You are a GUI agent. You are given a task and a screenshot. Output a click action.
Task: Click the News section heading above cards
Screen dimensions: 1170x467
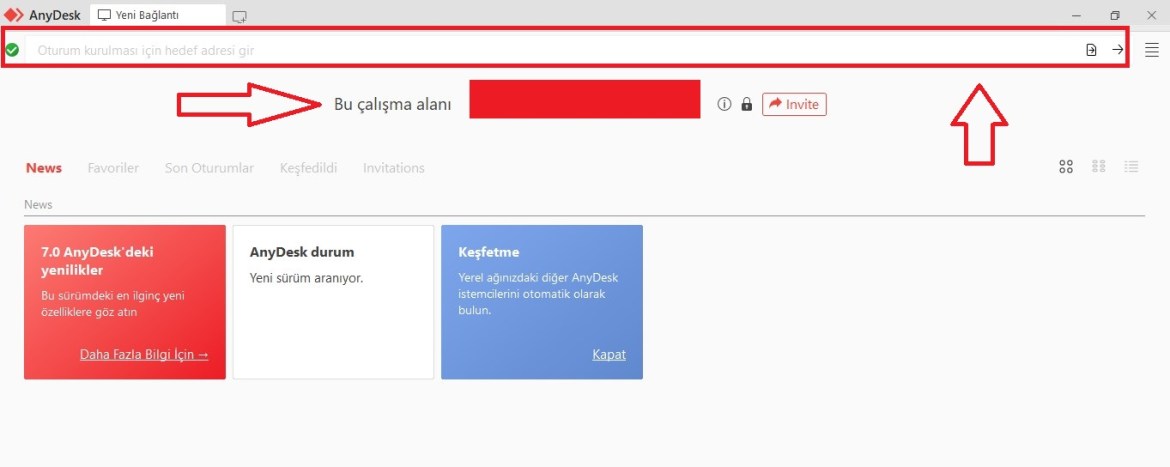[38, 204]
